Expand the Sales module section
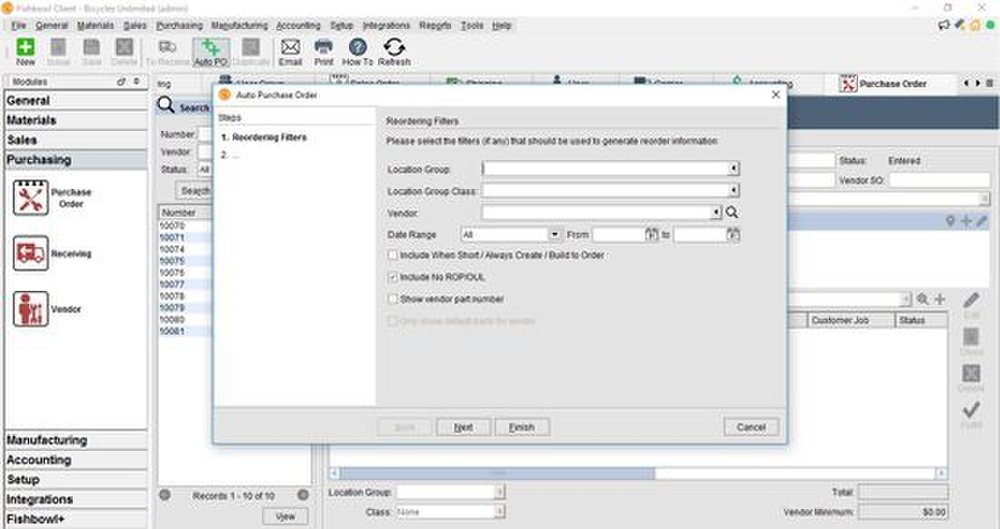This screenshot has width=1000, height=529. pyautogui.click(x=75, y=140)
